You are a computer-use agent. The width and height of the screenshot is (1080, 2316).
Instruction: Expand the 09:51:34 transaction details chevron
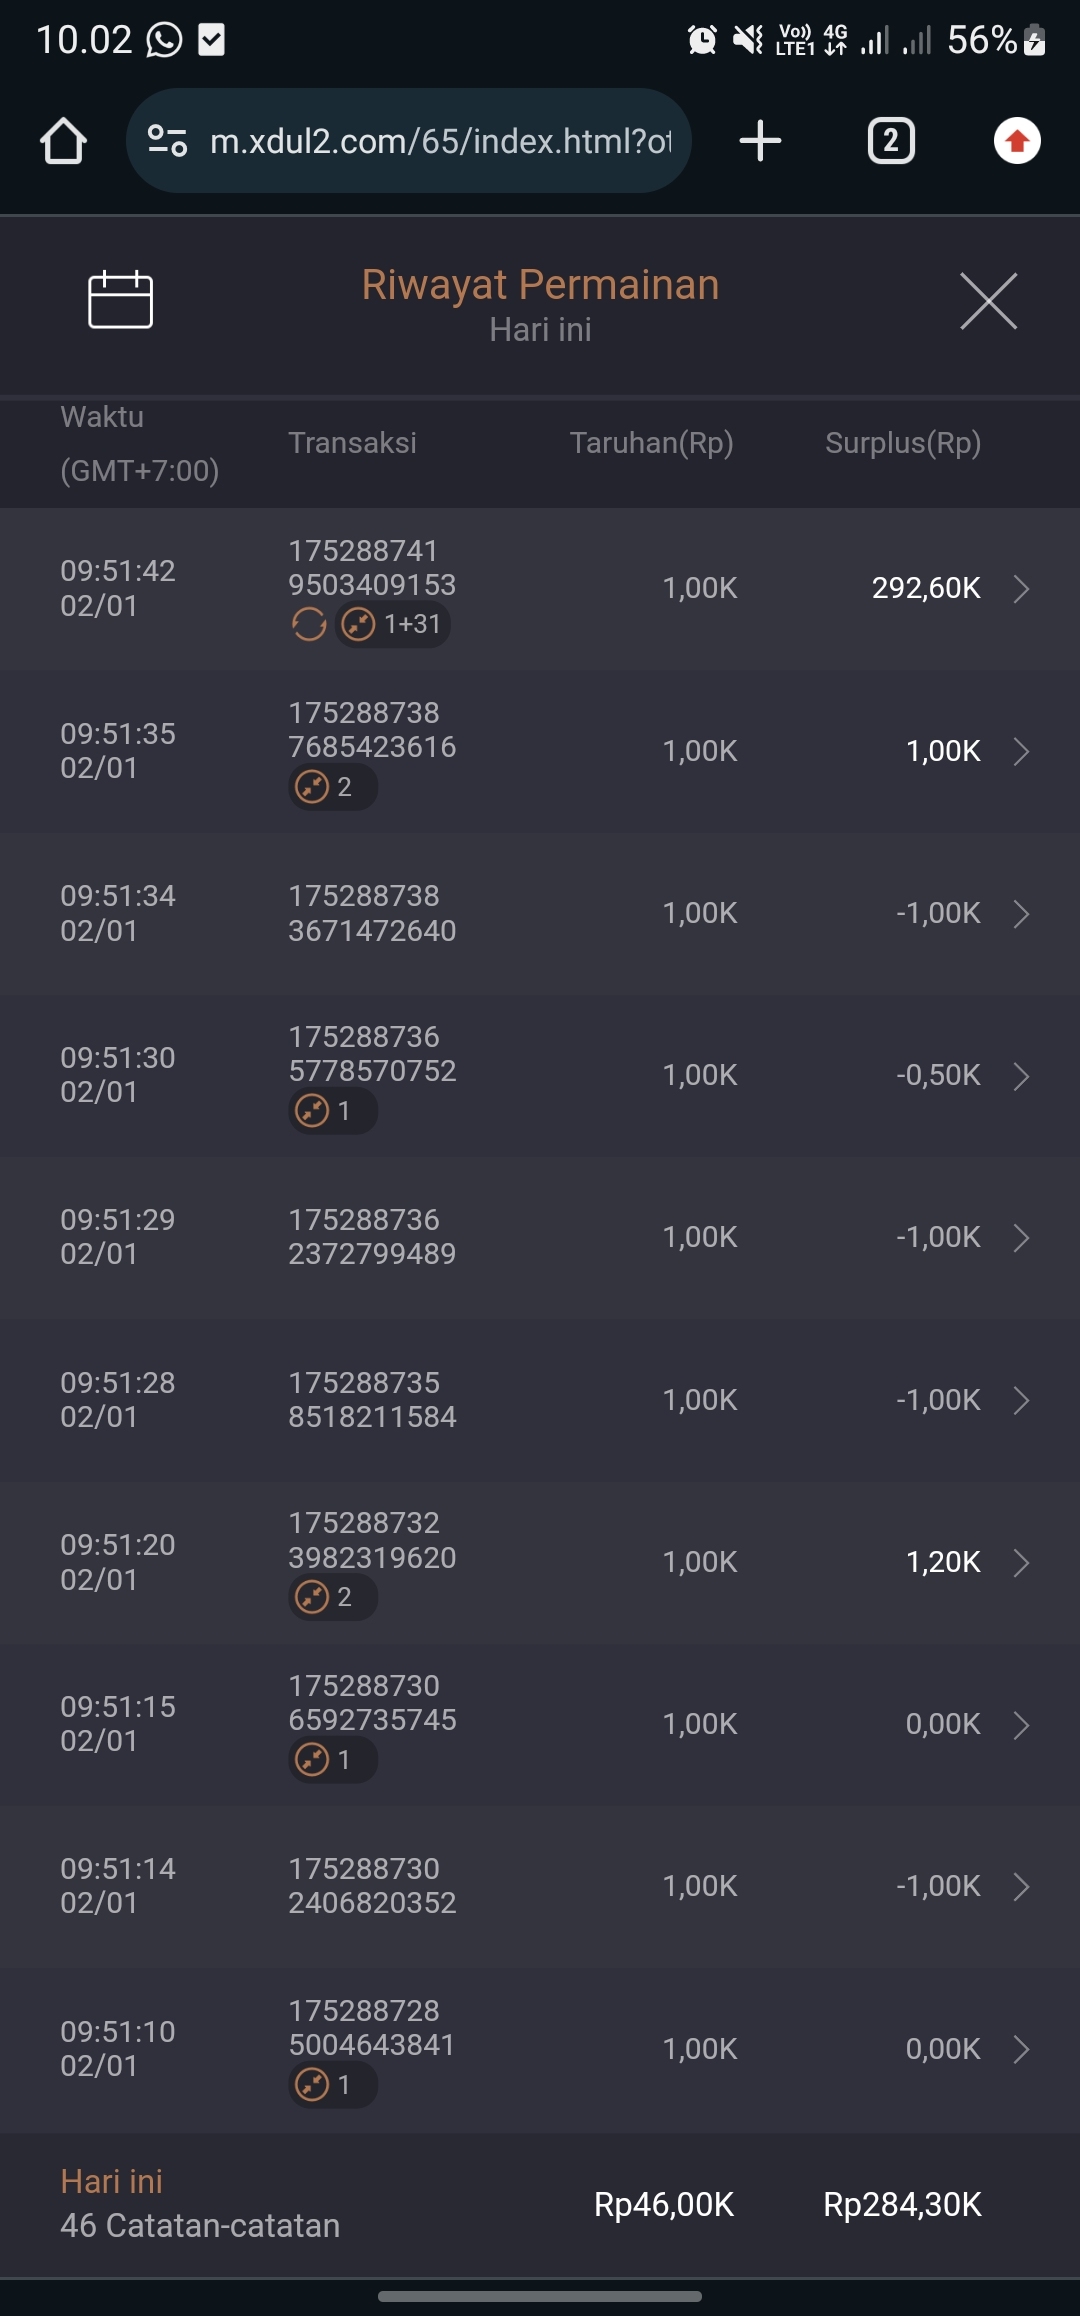pos(1020,913)
